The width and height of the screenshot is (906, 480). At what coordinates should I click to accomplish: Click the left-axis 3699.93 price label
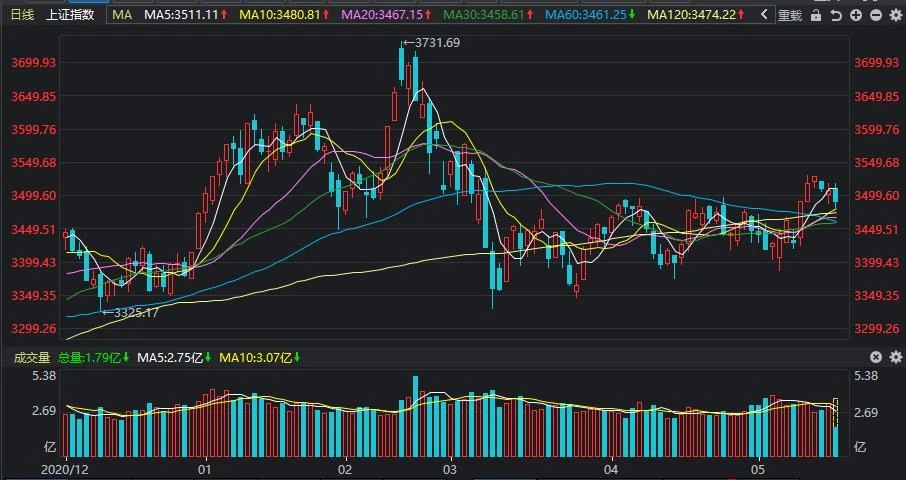click(34, 62)
